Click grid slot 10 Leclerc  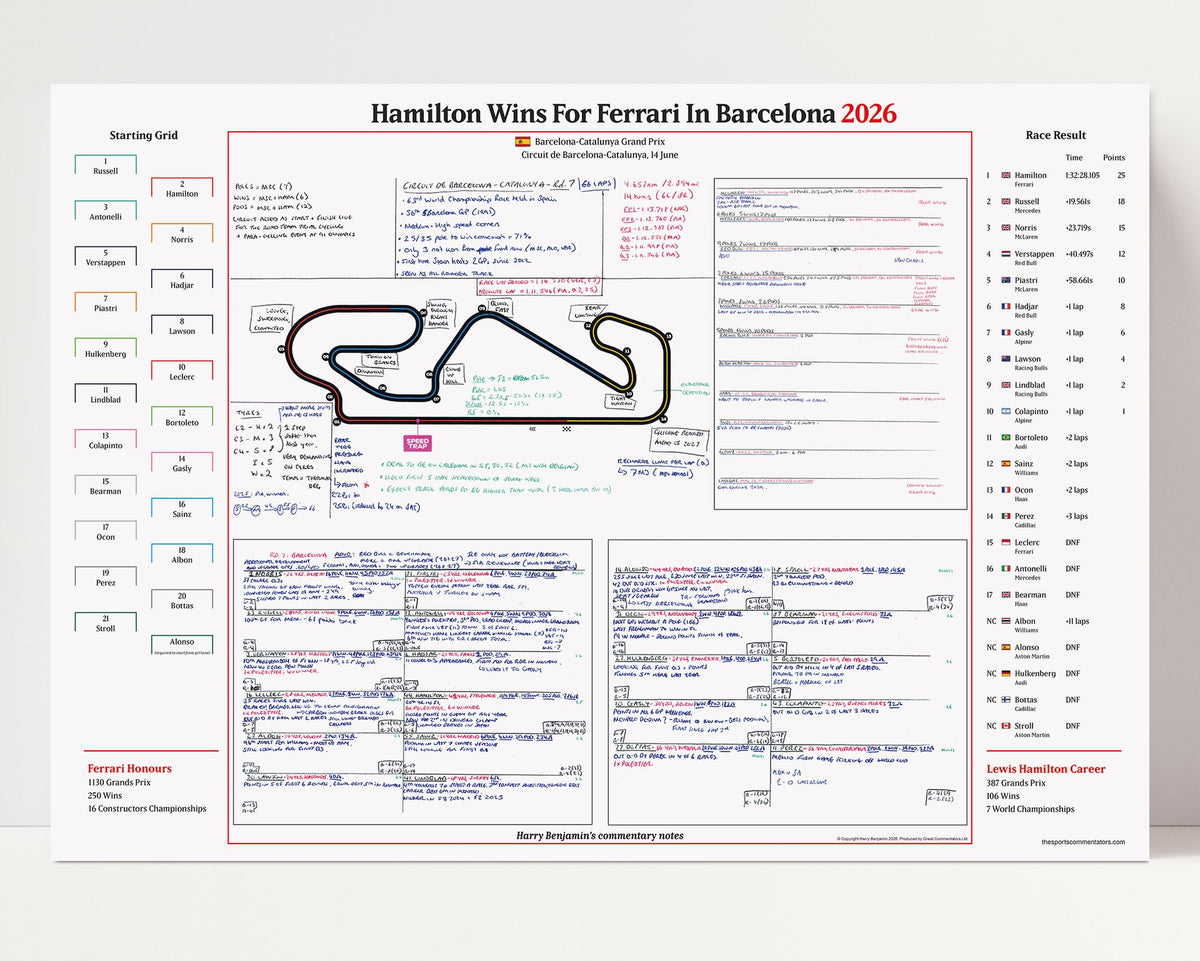pyautogui.click(x=182, y=372)
